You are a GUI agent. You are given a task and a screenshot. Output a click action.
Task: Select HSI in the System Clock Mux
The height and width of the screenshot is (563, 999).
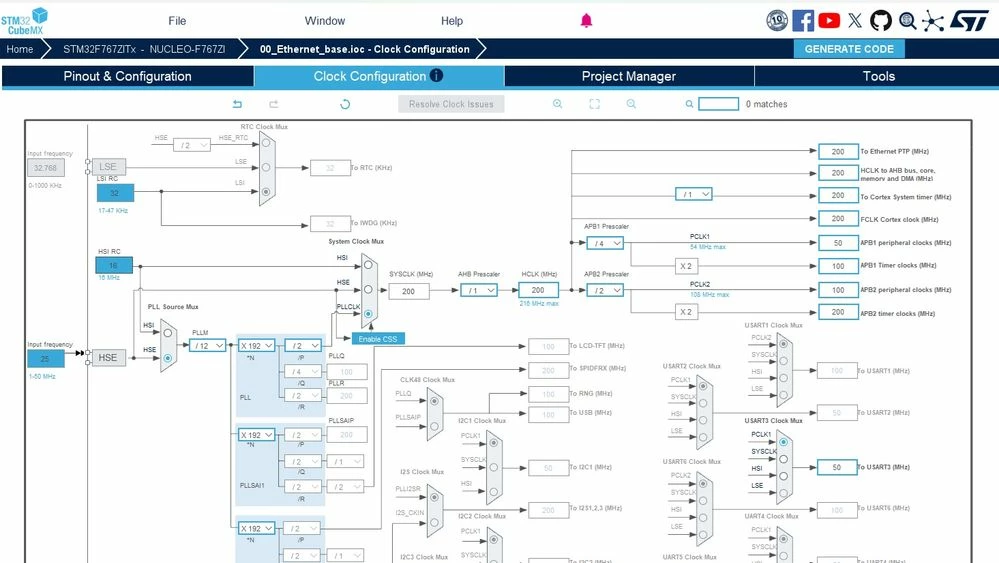pyautogui.click(x=368, y=265)
